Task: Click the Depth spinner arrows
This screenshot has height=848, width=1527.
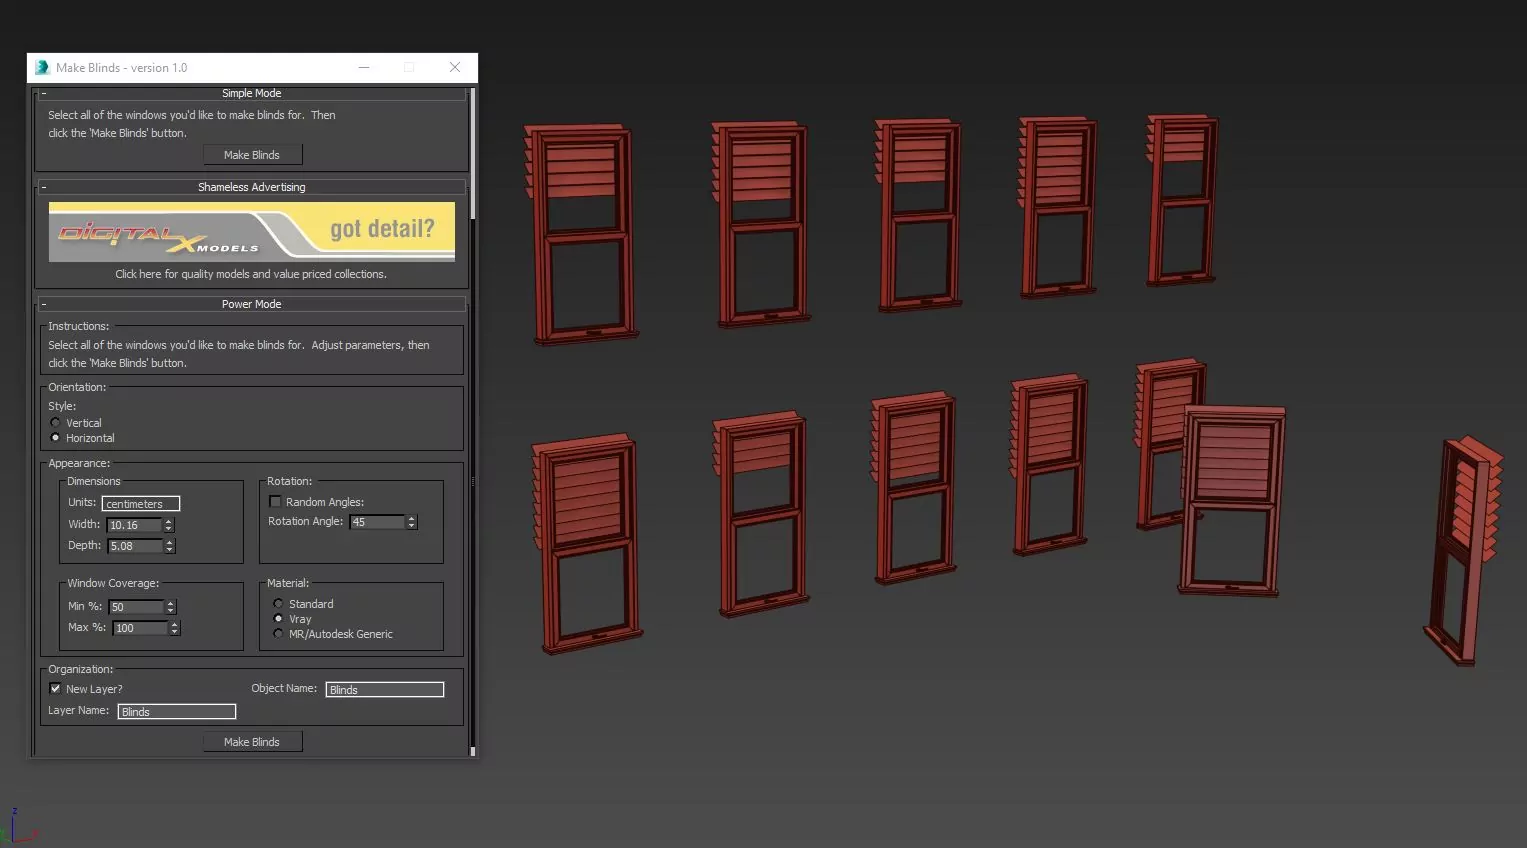Action: coord(170,546)
